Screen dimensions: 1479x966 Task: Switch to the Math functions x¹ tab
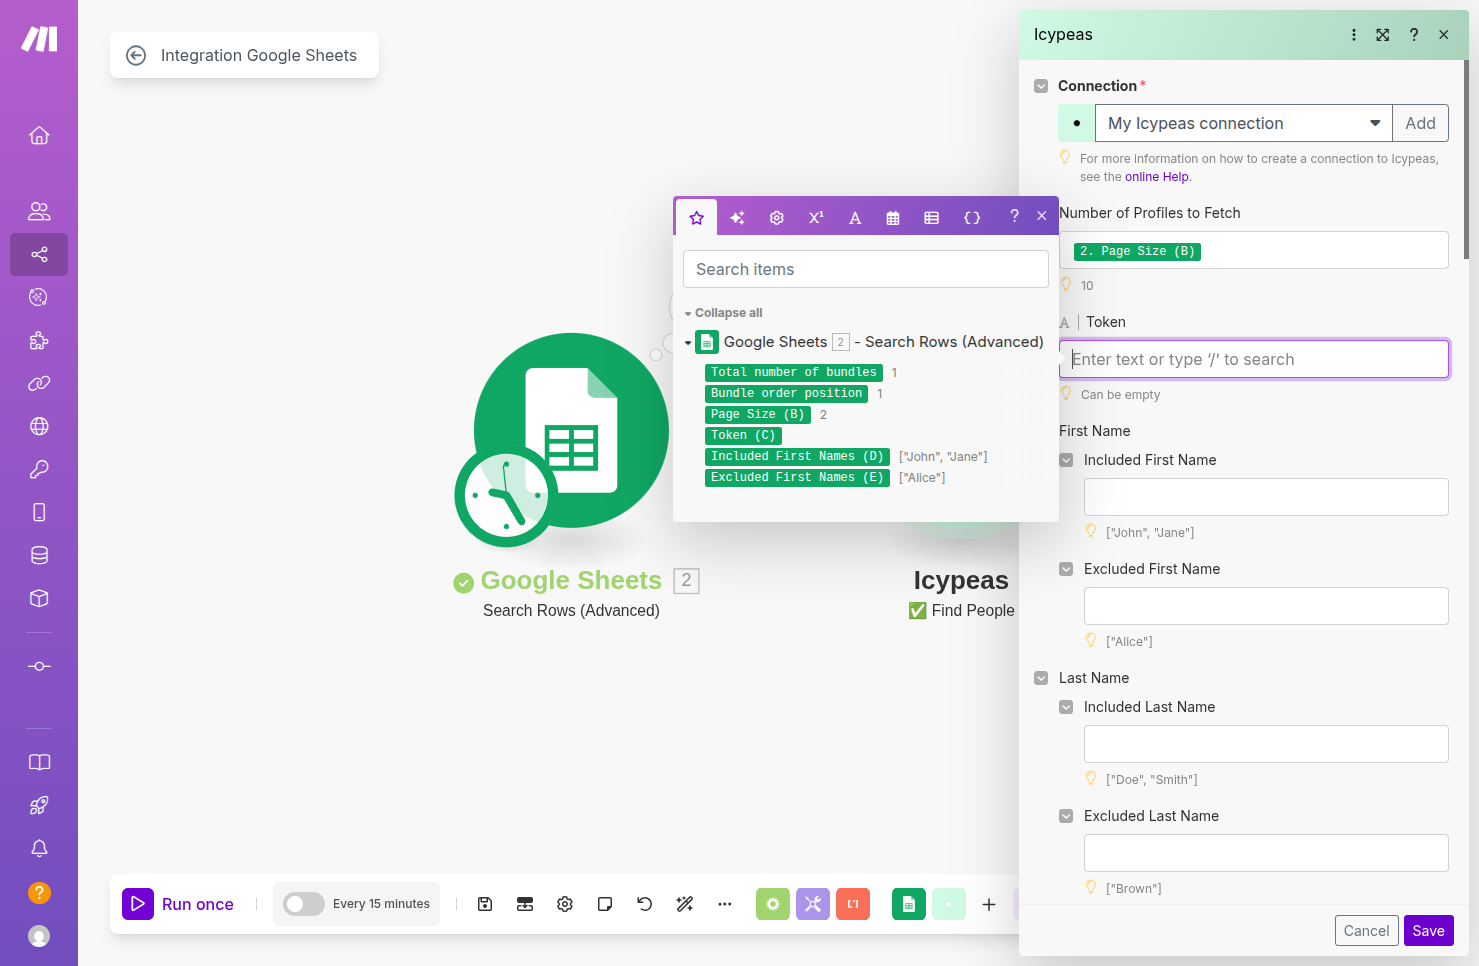(x=816, y=217)
